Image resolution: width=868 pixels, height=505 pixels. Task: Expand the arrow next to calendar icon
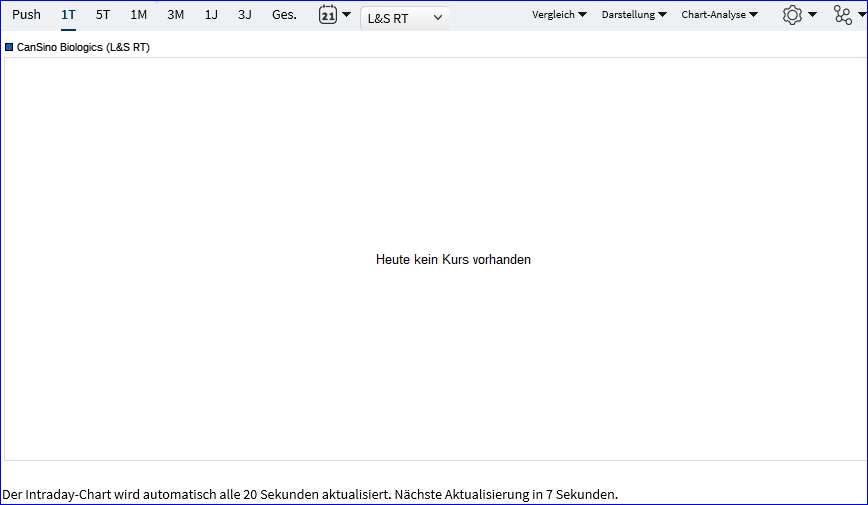[x=347, y=15]
